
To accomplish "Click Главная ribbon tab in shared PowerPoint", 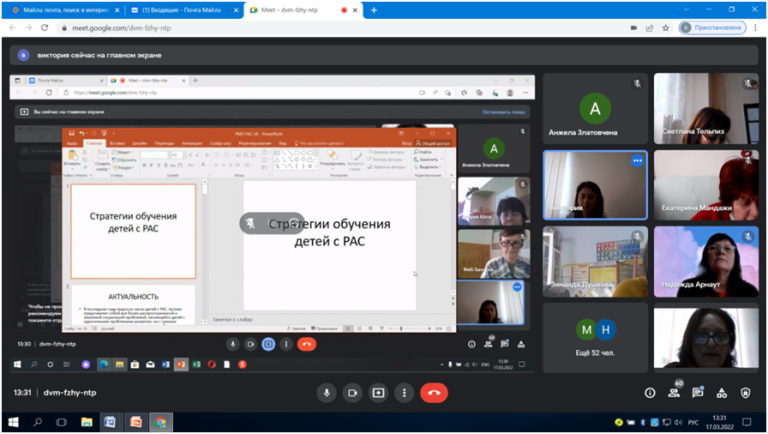I will (94, 143).
